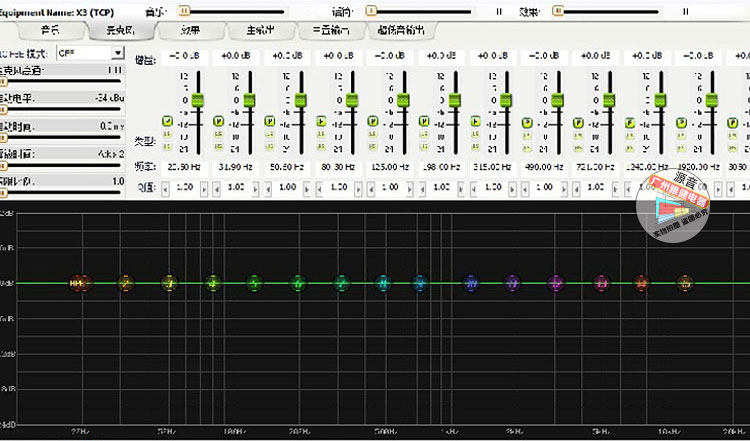Screen dimensions: 750x441
Task: Select EQ node 8 on the graph
Action: tap(384, 283)
